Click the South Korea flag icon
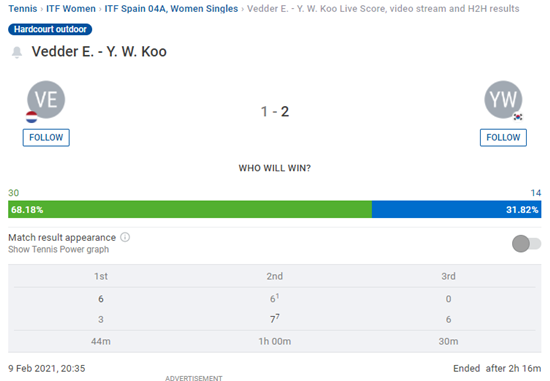This screenshot has height=381, width=550. pyautogui.click(x=518, y=117)
